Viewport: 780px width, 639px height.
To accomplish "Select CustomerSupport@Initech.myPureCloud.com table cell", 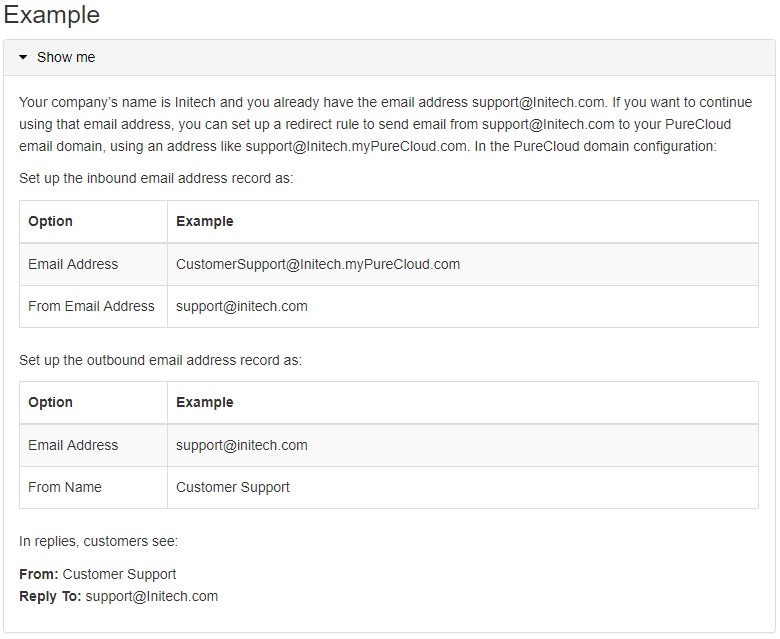I will click(x=463, y=264).
